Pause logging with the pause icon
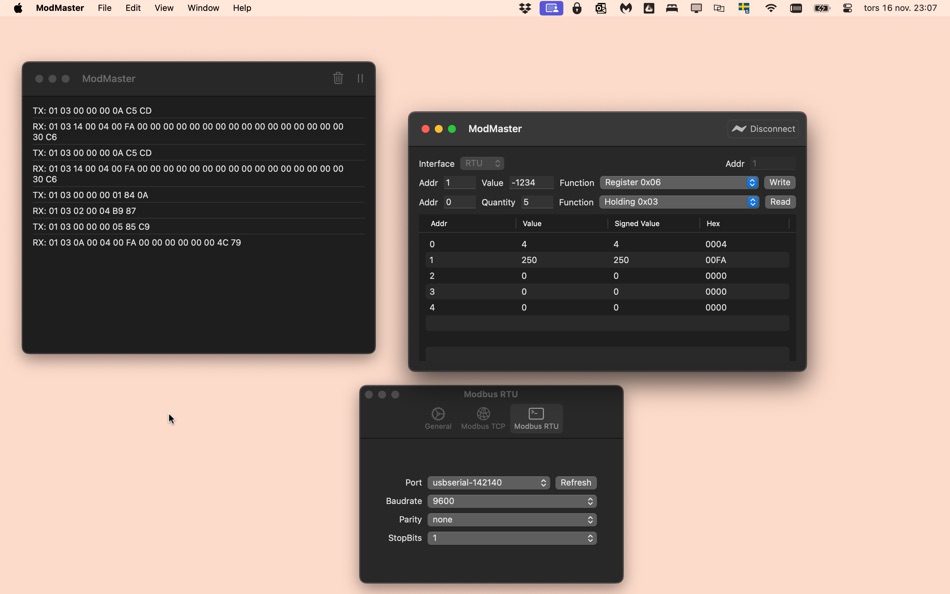950x594 pixels. (360, 78)
